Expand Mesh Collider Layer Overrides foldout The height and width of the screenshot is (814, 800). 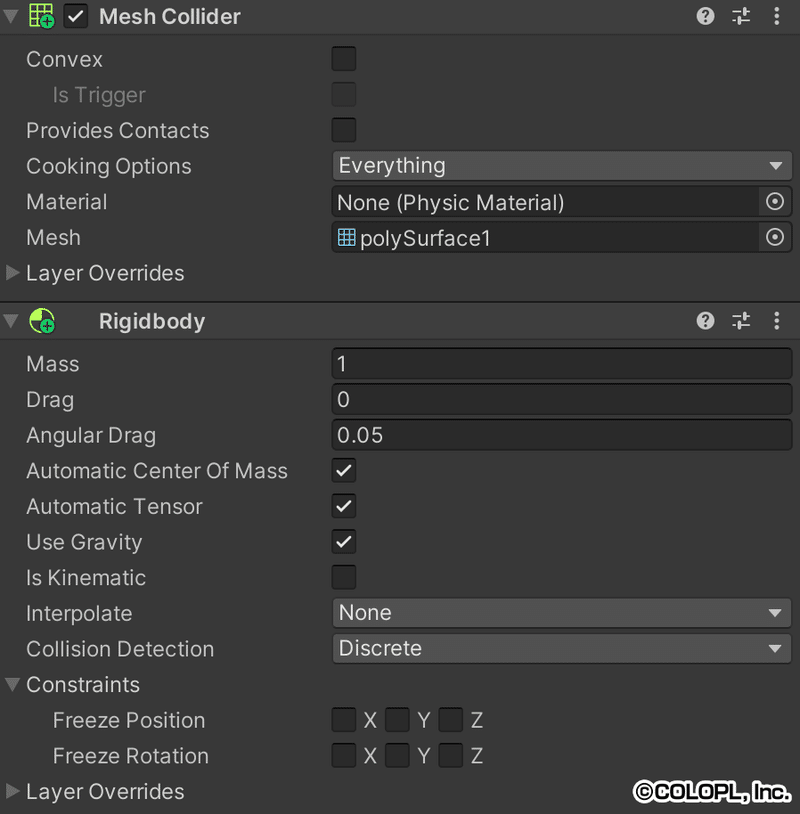click(13, 273)
